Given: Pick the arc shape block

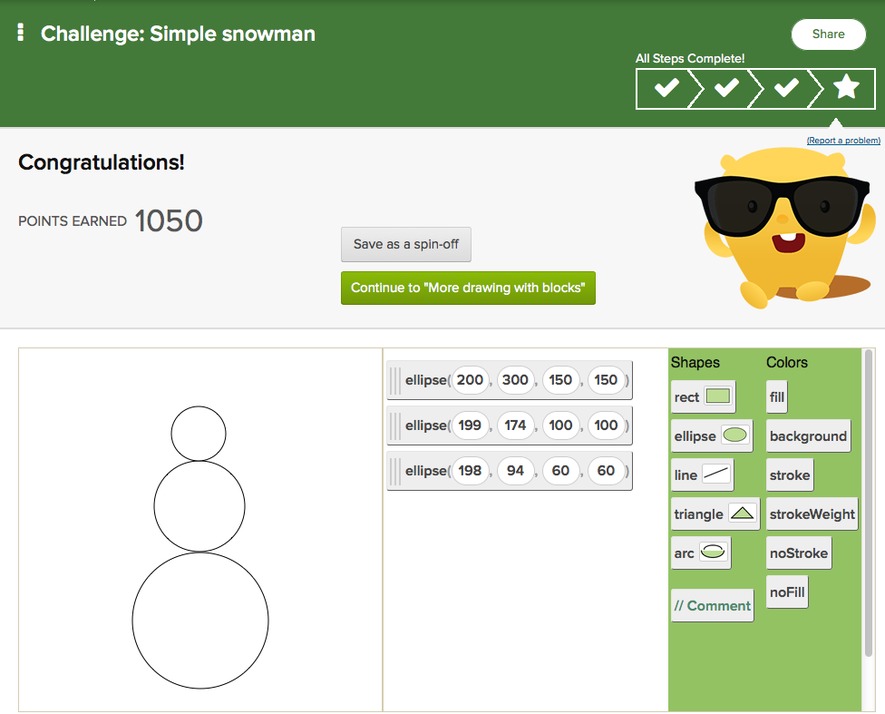Looking at the screenshot, I should [700, 553].
